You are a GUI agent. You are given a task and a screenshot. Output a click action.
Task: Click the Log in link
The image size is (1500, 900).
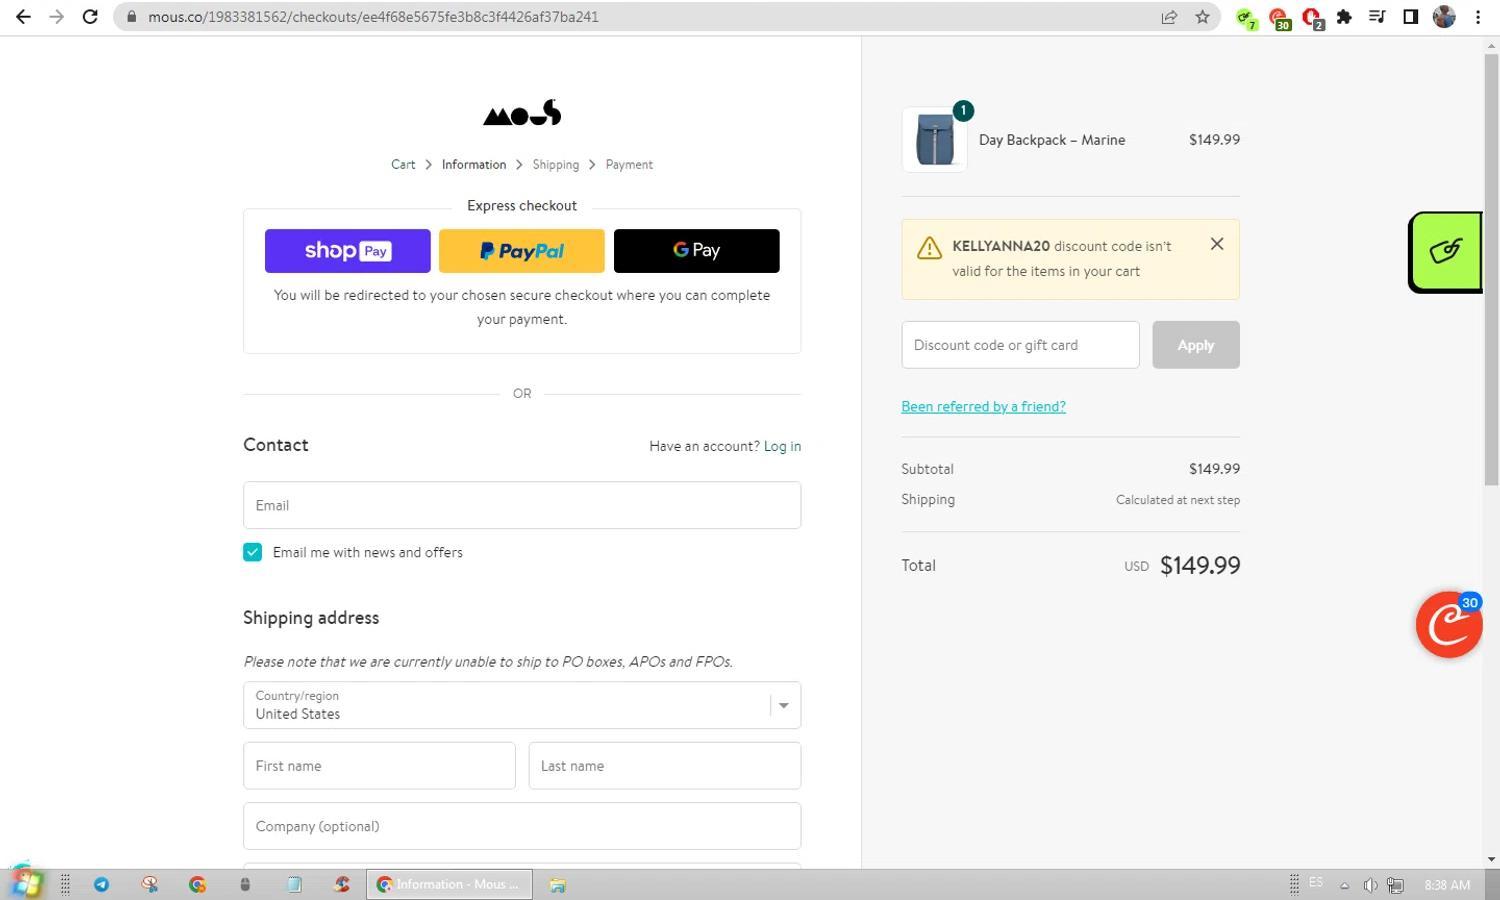[x=782, y=446]
